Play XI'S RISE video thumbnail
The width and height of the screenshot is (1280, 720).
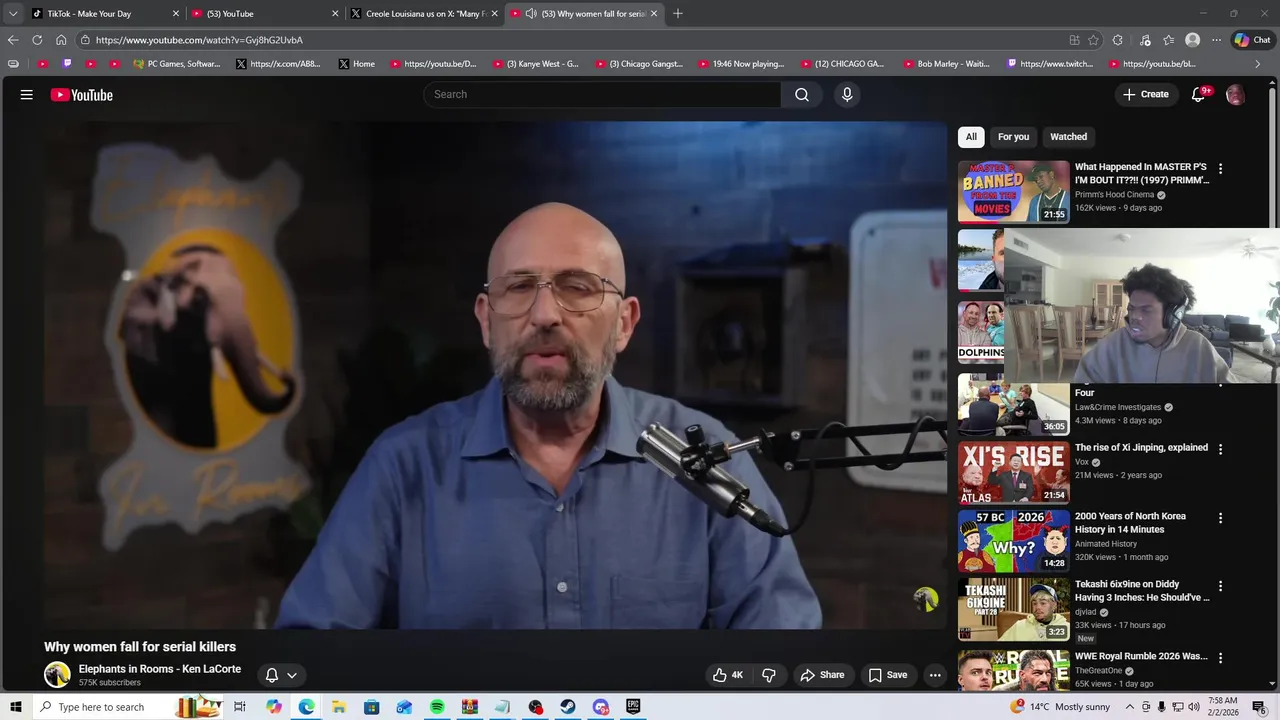click(1013, 472)
